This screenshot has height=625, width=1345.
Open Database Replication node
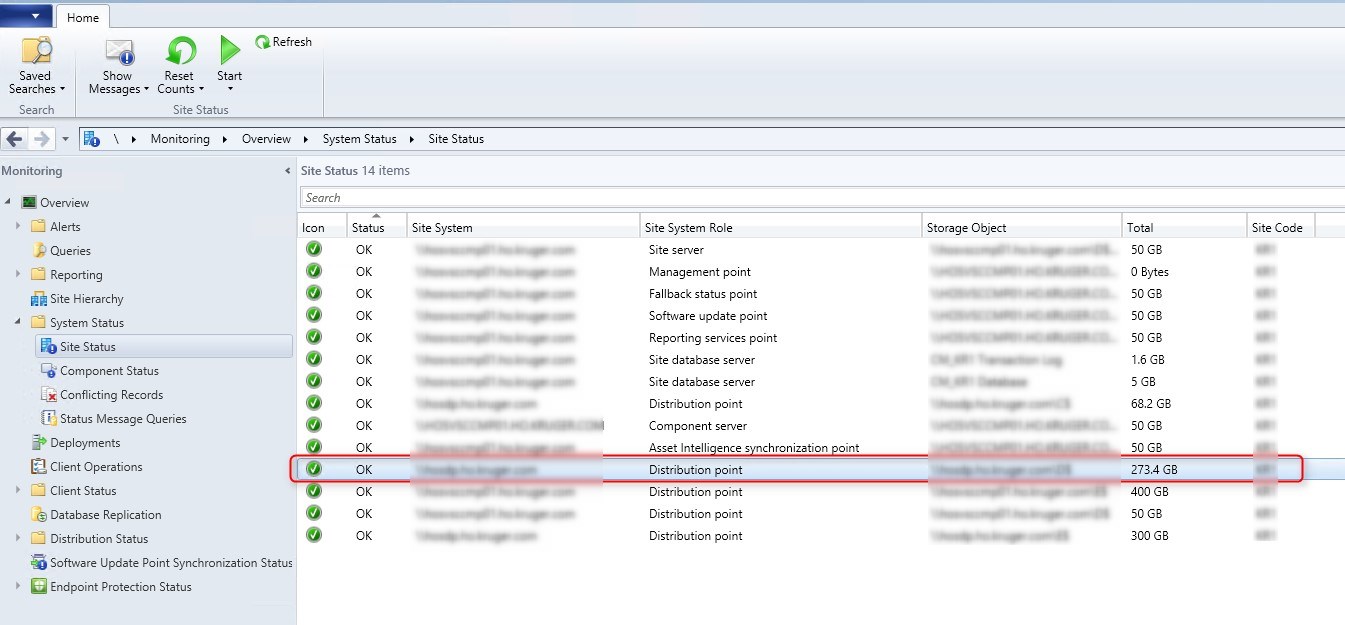105,515
